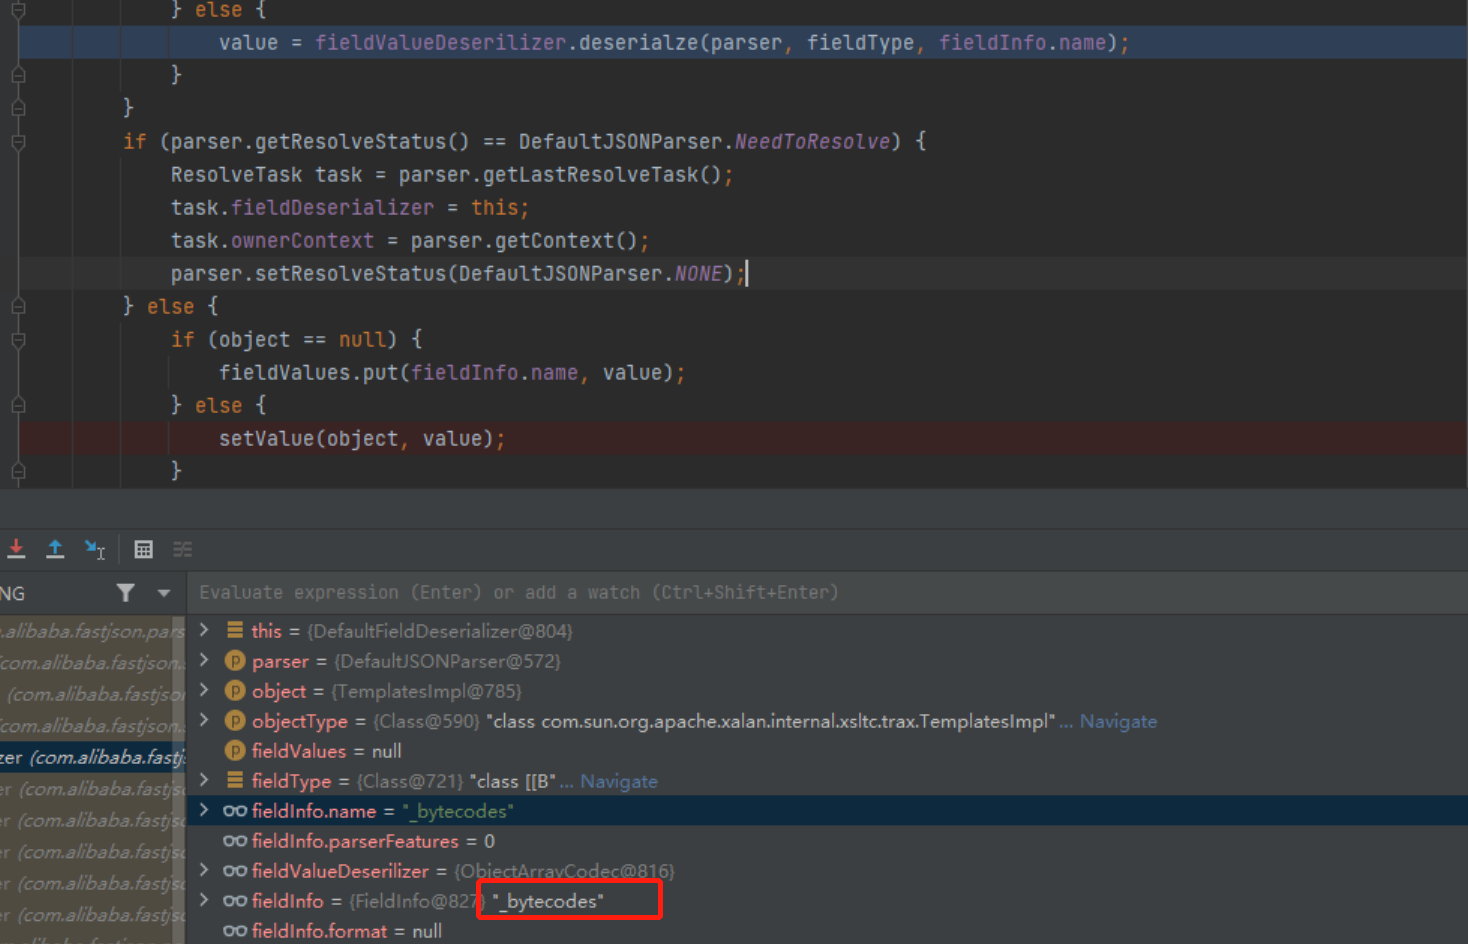
Task: Click the 'class com.sun.org.apache.xalan...TemplatesImpl' string
Action: pos(771,721)
